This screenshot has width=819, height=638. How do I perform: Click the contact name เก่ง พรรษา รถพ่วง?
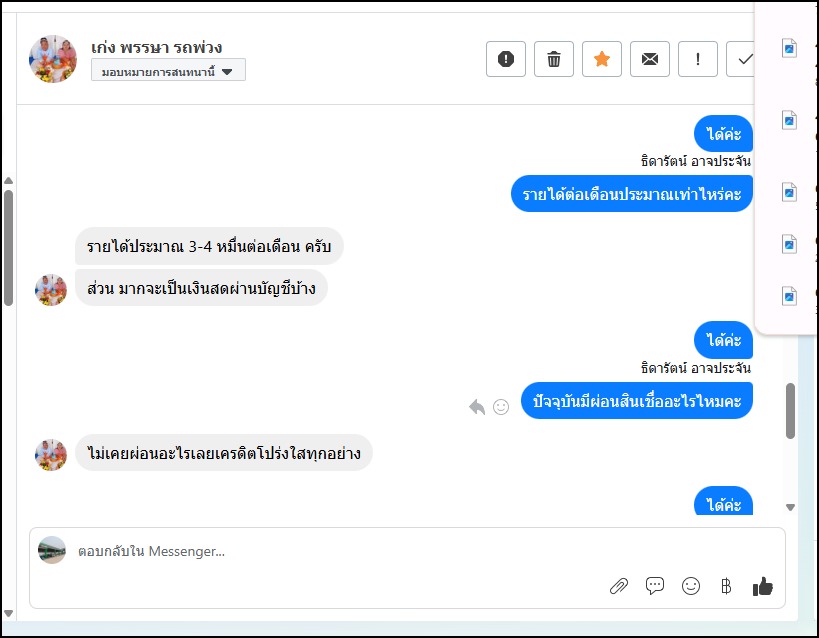pos(156,48)
